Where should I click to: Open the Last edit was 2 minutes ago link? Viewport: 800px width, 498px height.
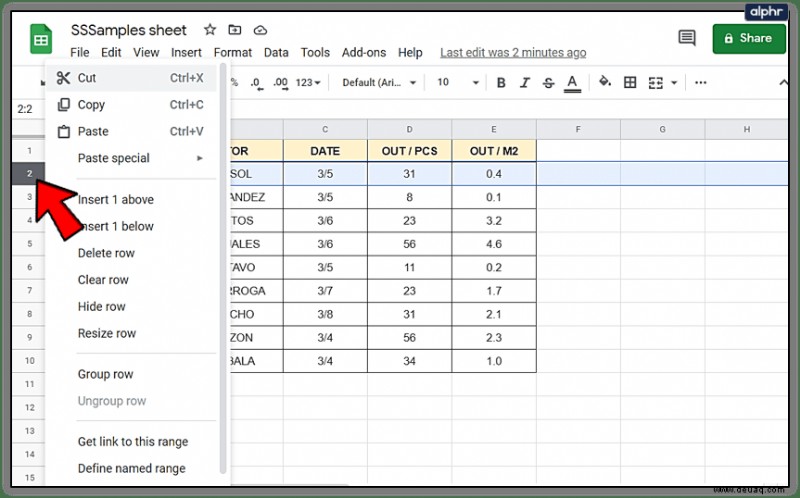[x=513, y=53]
